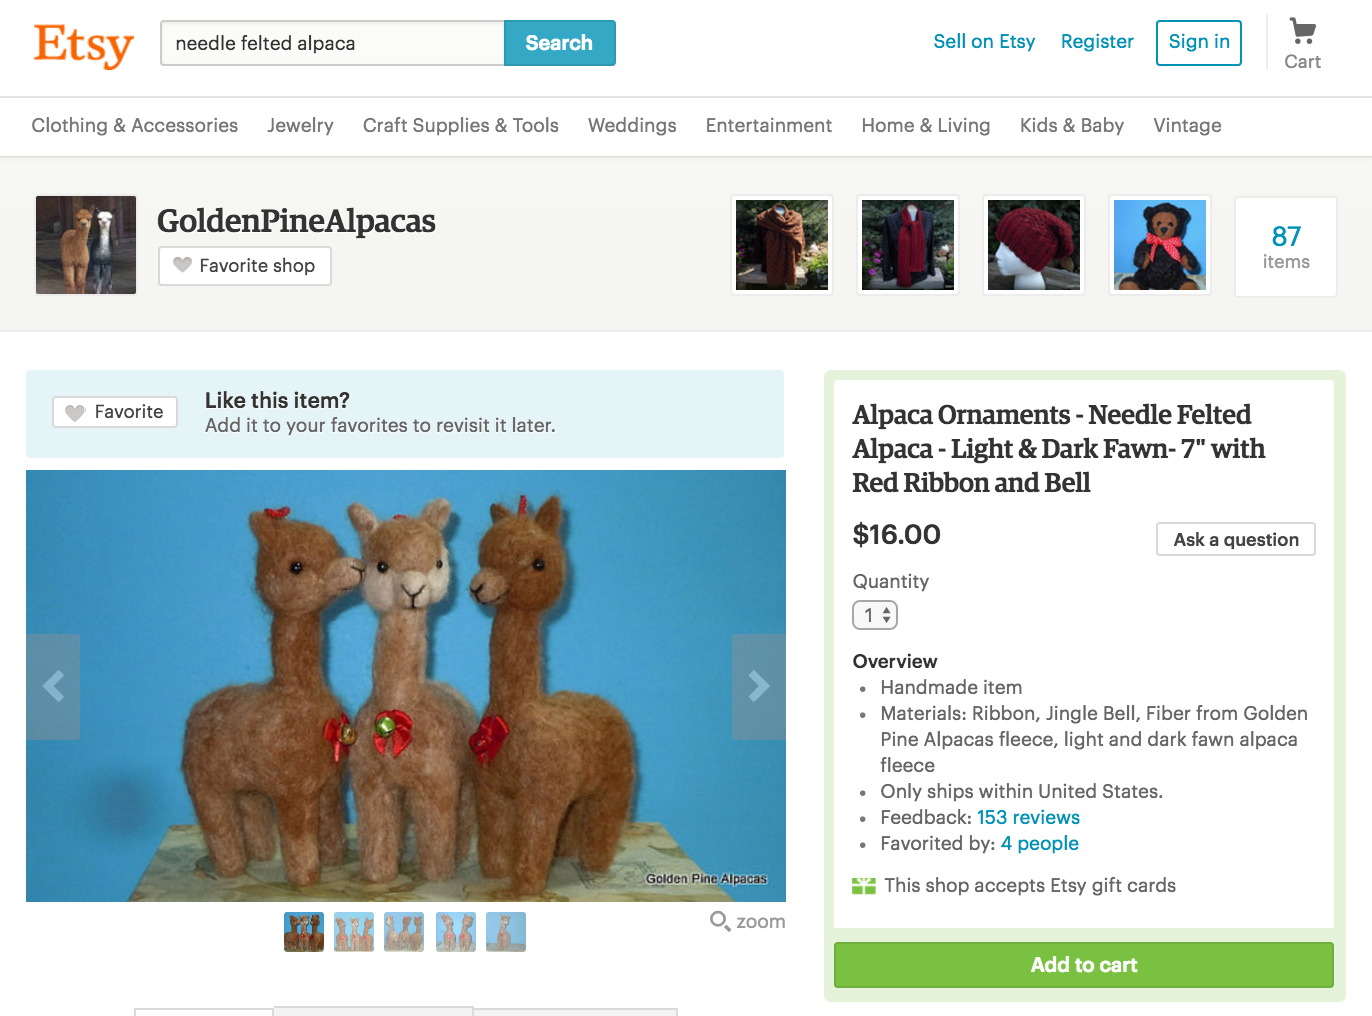Viewport: 1372px width, 1016px height.
Task: Click the search input field
Action: pyautogui.click(x=333, y=44)
